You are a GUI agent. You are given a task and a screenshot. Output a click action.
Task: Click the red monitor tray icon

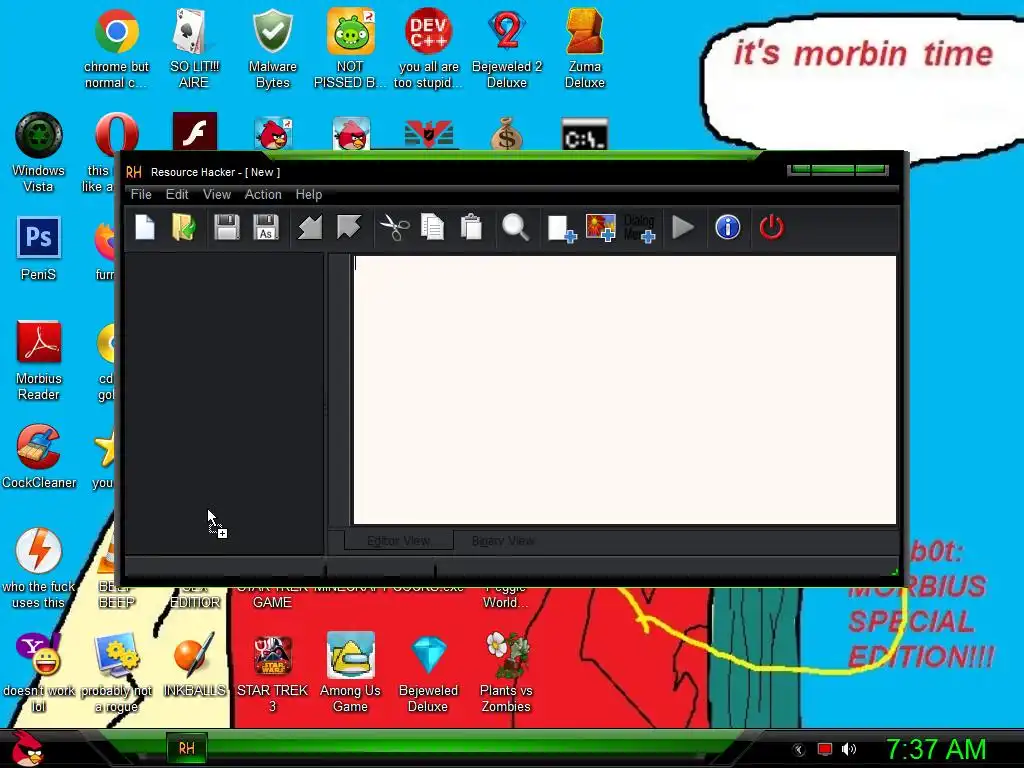click(x=825, y=749)
